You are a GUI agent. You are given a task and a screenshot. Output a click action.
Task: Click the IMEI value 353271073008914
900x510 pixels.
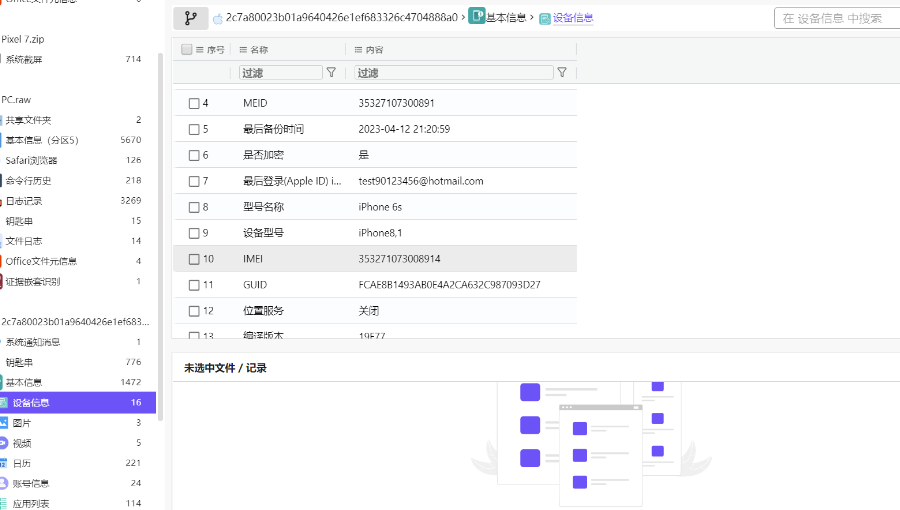point(399,259)
